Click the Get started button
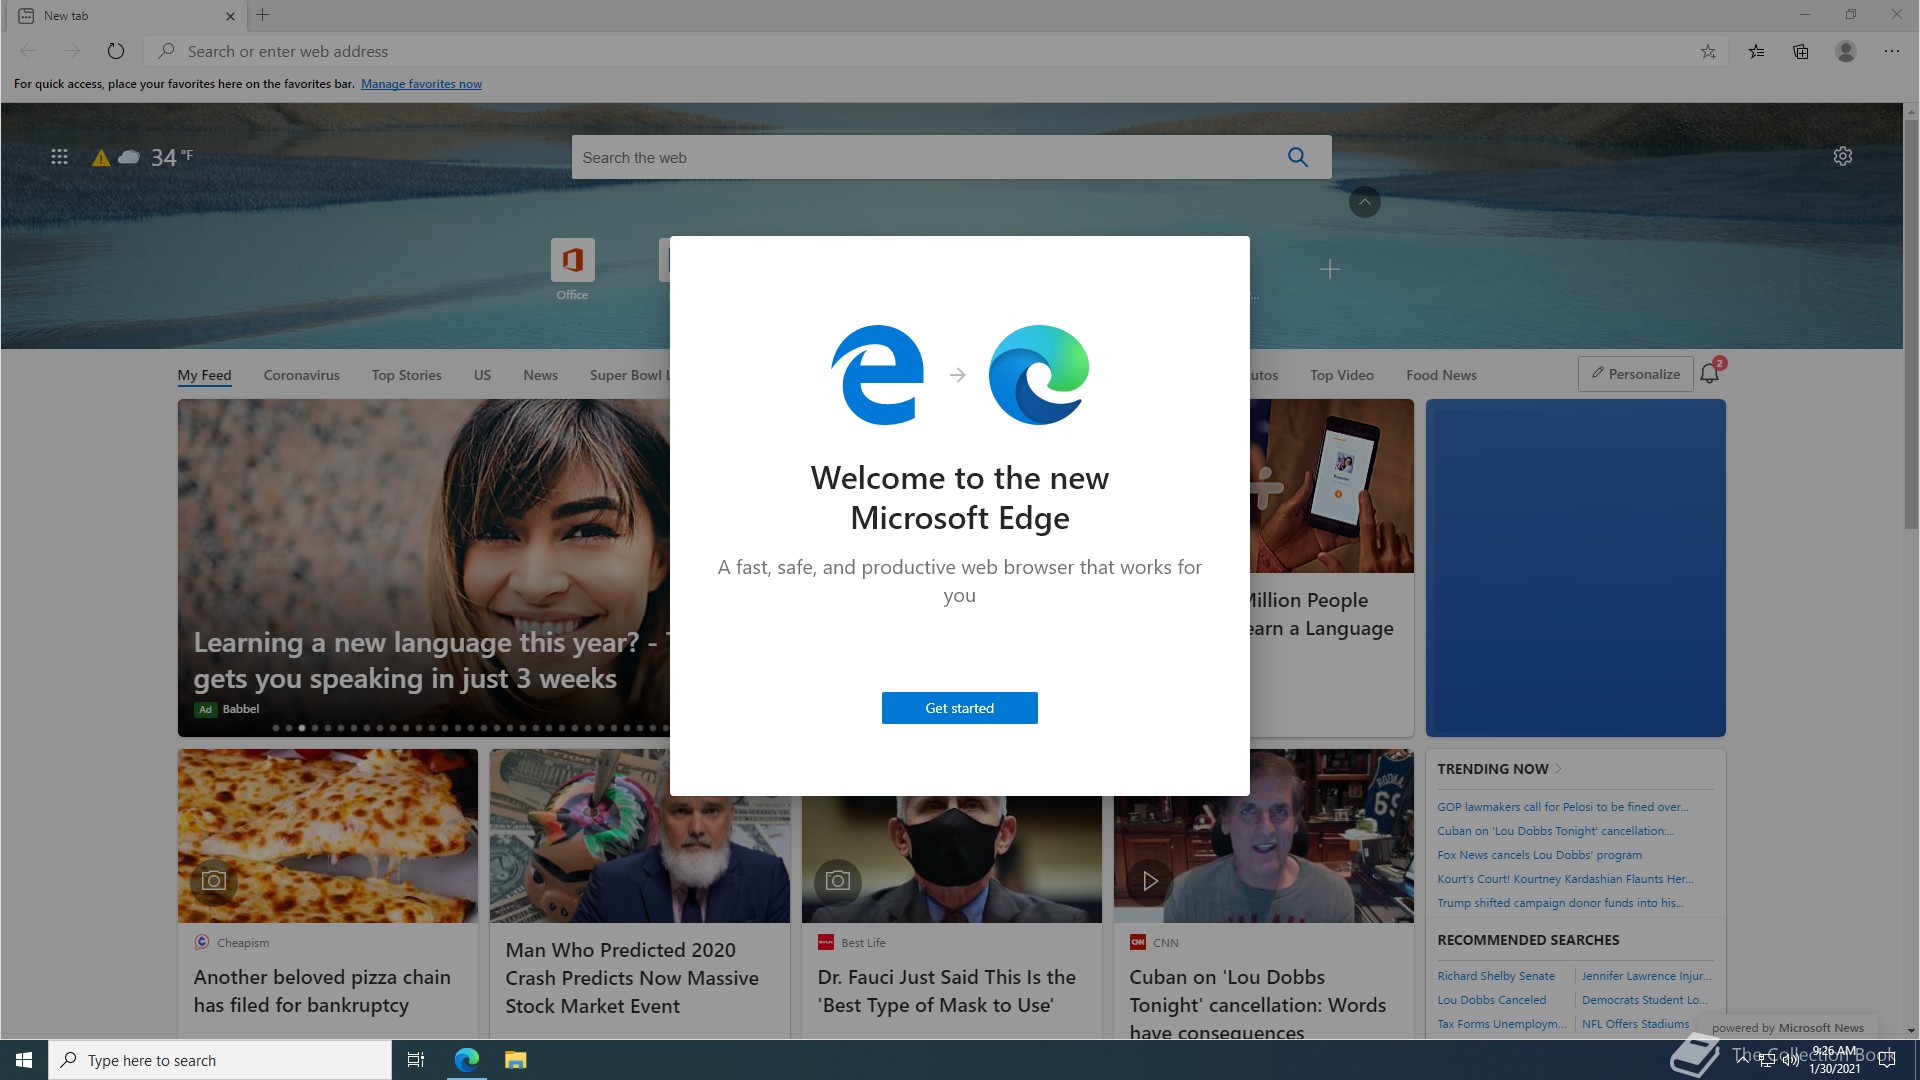This screenshot has width=1920, height=1080. coord(959,708)
